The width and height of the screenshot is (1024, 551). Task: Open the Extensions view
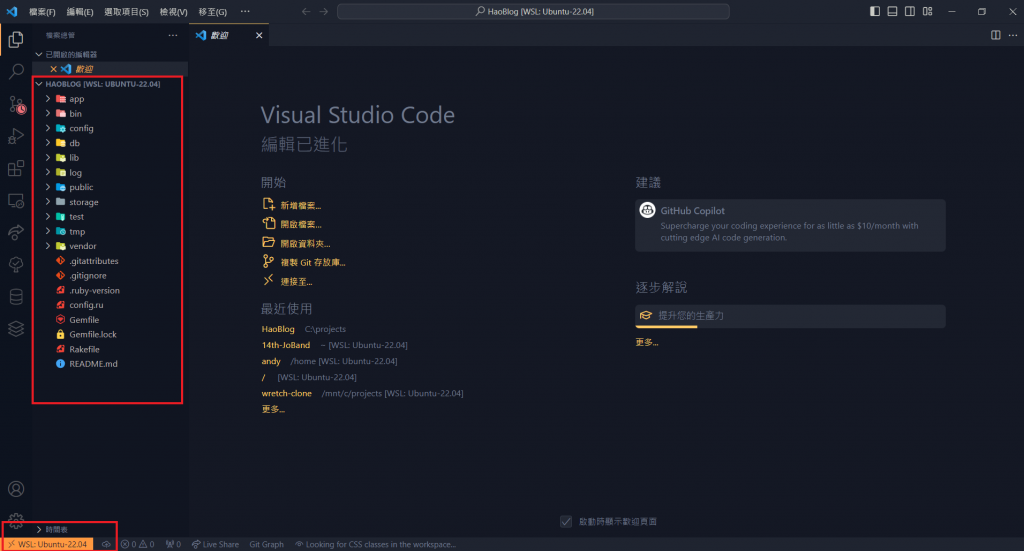(x=16, y=168)
